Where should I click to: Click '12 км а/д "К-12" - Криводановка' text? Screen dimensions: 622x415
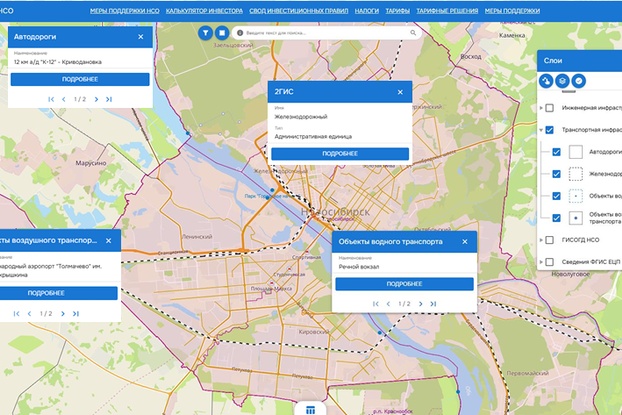(x=58, y=62)
